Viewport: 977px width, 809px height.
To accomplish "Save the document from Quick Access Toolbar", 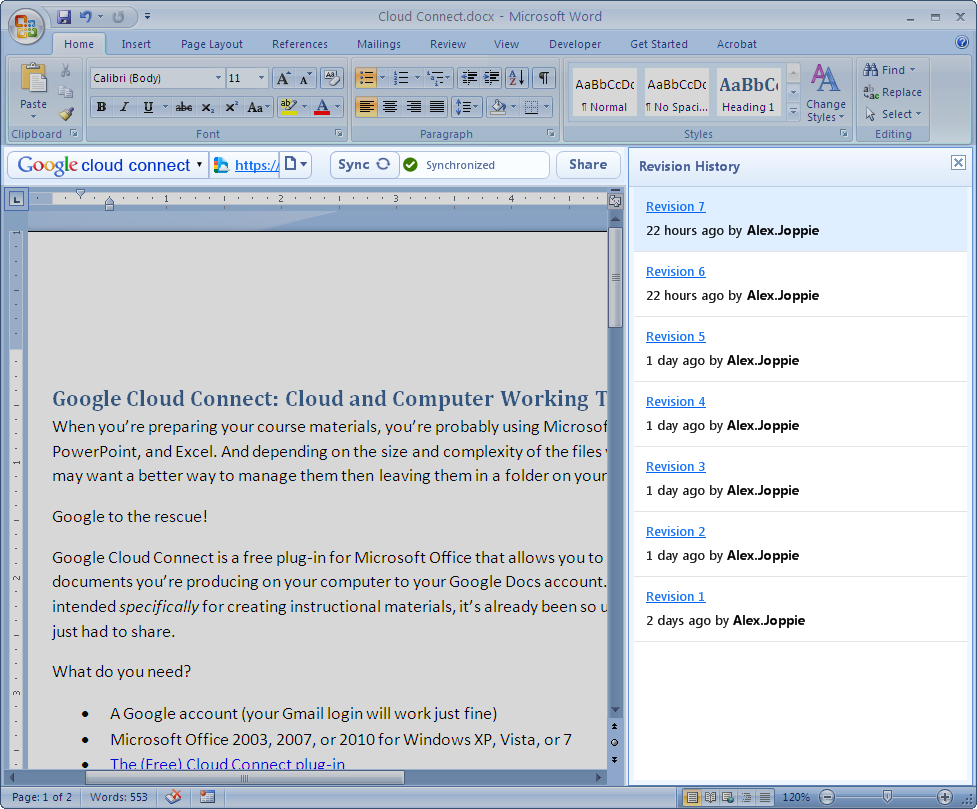I will 64,17.
